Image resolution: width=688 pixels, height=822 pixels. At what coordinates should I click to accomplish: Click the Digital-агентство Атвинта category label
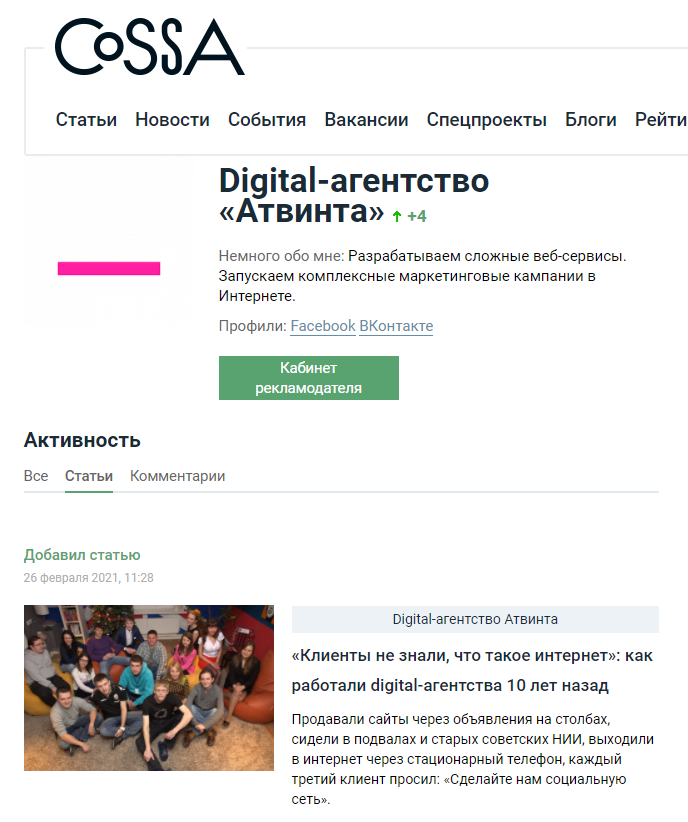[475, 619]
